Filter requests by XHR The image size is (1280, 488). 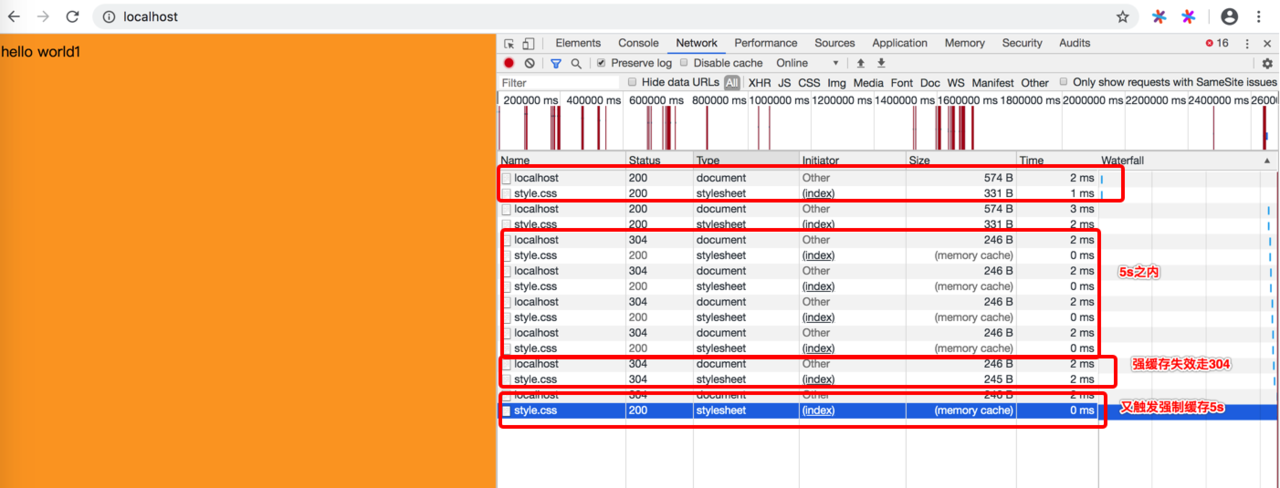pyautogui.click(x=760, y=83)
